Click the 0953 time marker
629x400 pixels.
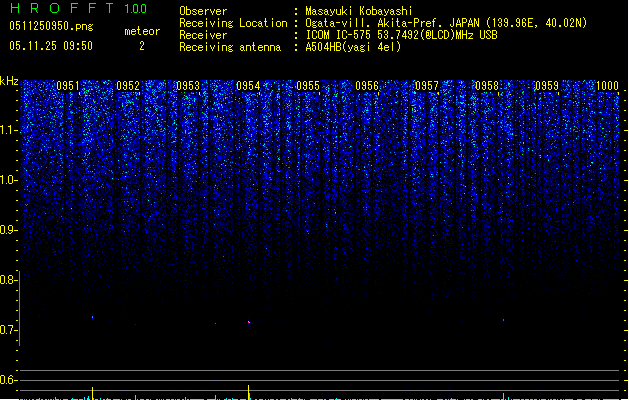pyautogui.click(x=188, y=86)
